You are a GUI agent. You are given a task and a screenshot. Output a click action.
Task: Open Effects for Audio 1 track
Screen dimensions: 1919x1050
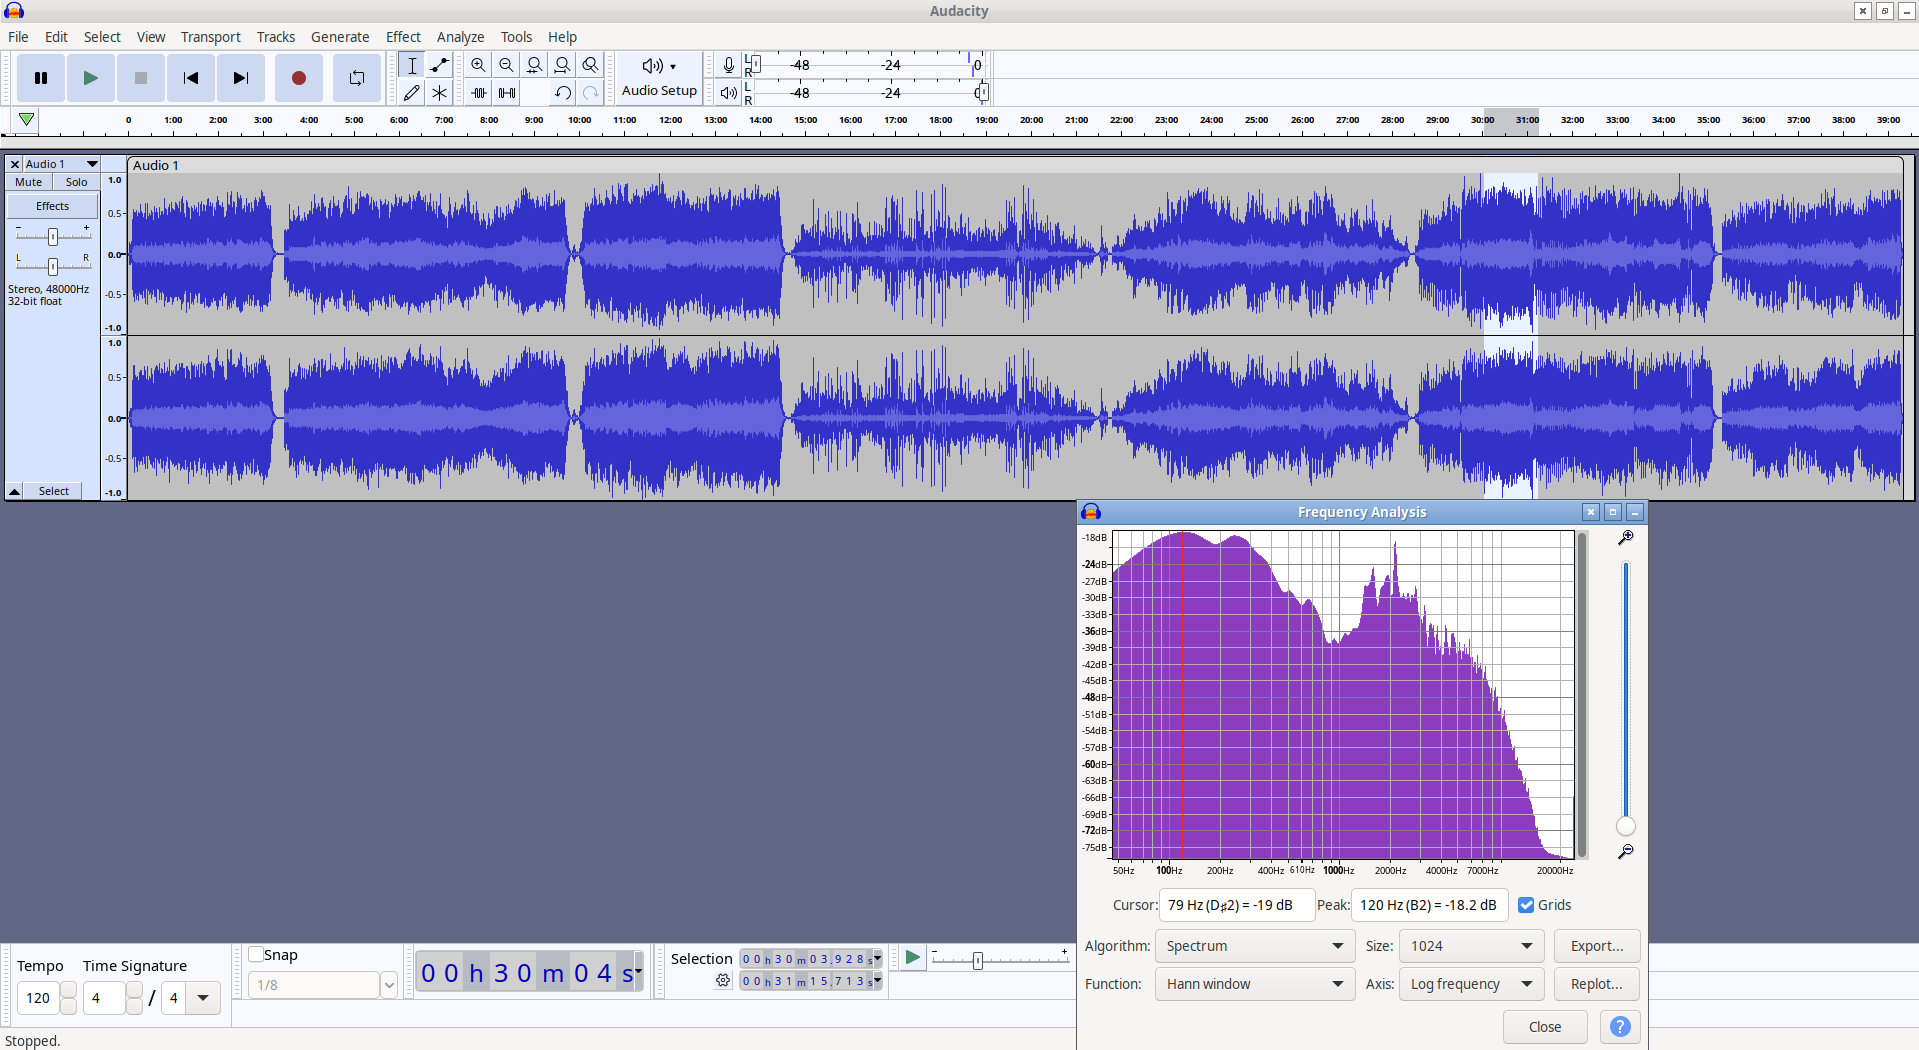point(53,206)
